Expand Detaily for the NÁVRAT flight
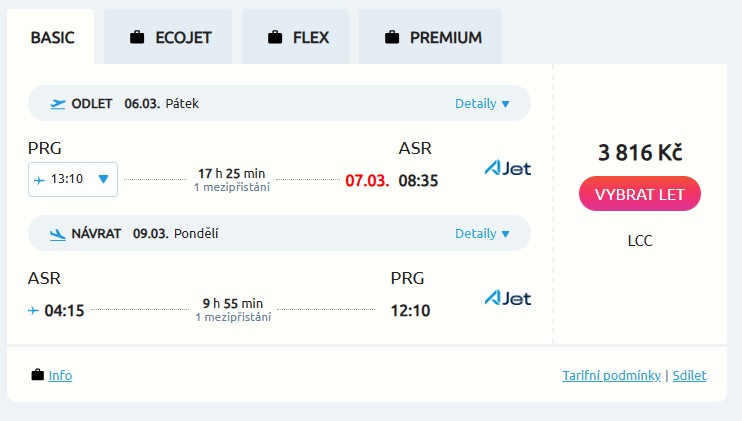742x421 pixels. click(482, 234)
